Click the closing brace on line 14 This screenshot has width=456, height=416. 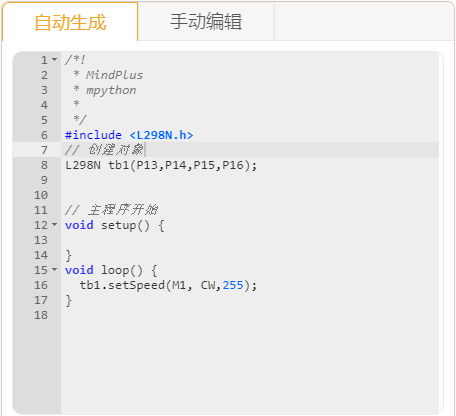(68, 255)
